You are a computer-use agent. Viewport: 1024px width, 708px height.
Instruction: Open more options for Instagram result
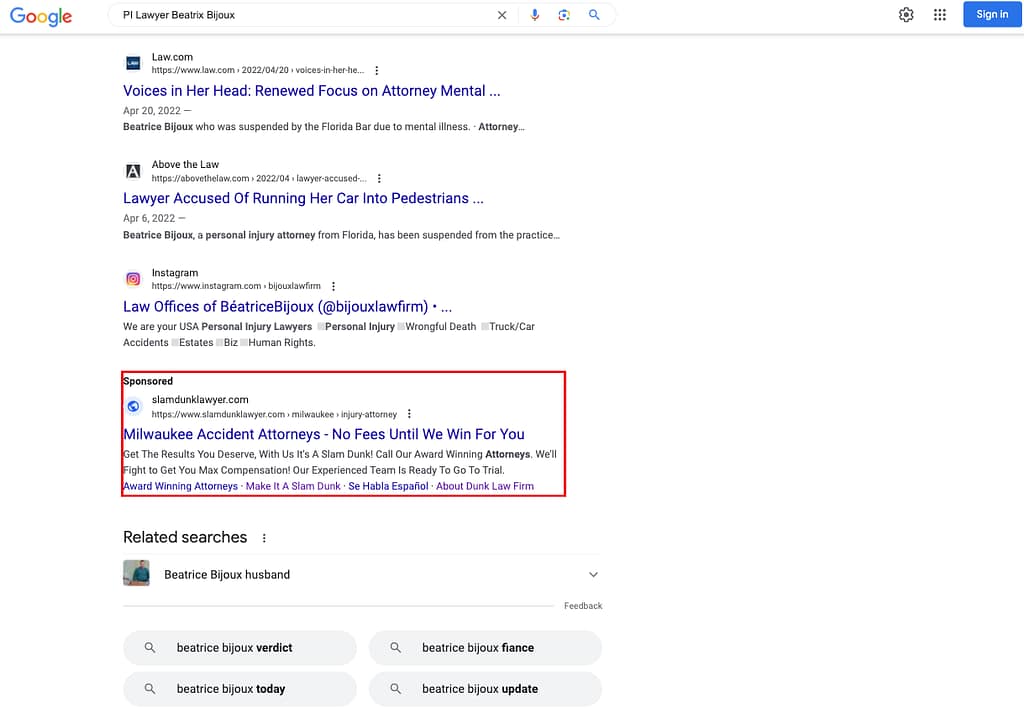click(334, 286)
